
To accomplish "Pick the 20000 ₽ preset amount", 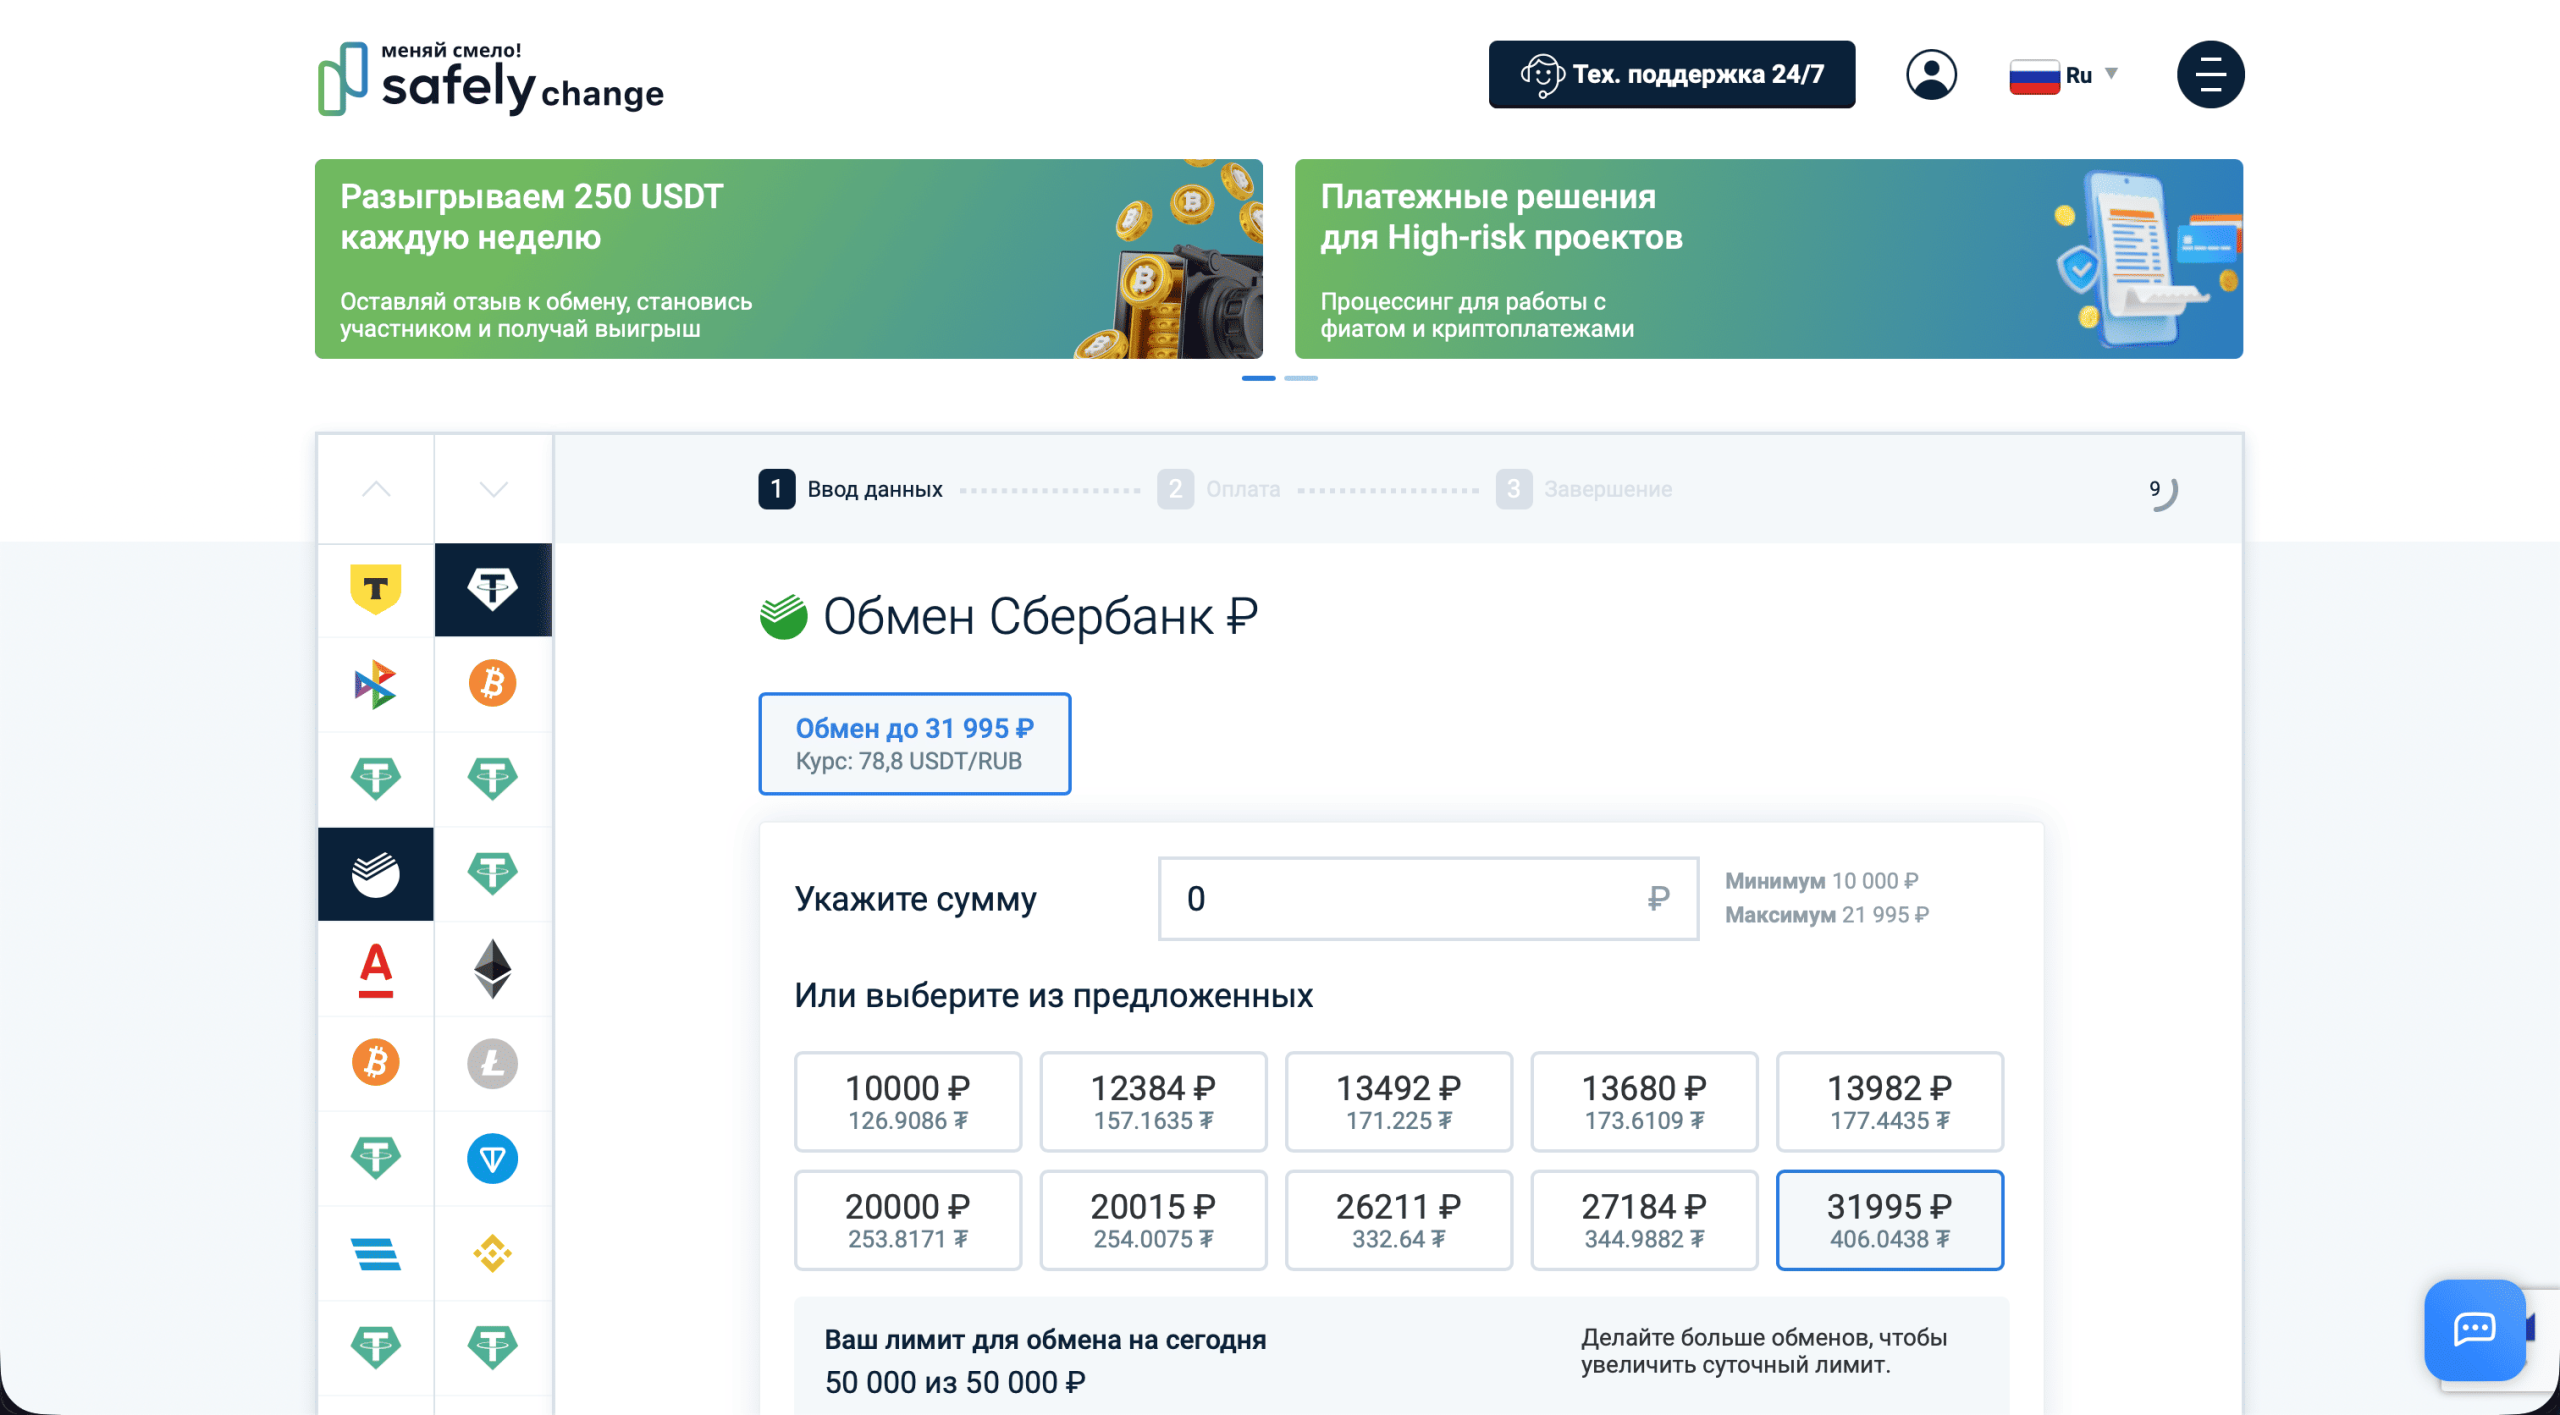I will point(908,1220).
